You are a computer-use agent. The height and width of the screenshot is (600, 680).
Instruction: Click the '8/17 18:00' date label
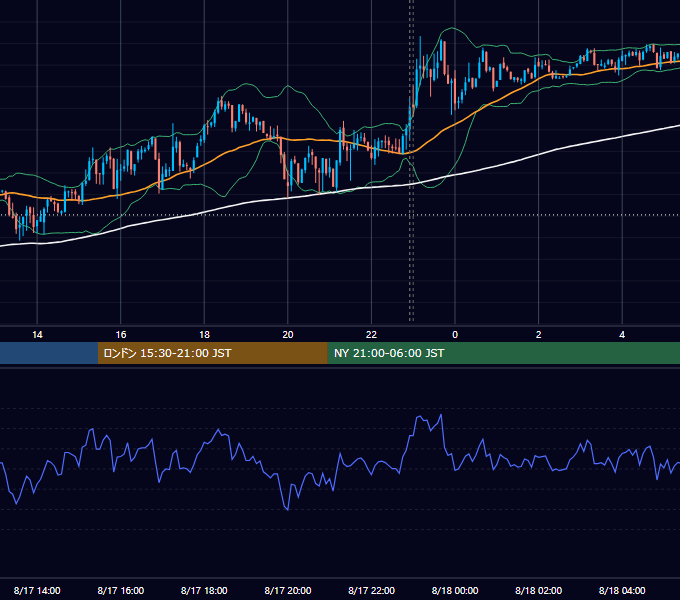tap(204, 590)
